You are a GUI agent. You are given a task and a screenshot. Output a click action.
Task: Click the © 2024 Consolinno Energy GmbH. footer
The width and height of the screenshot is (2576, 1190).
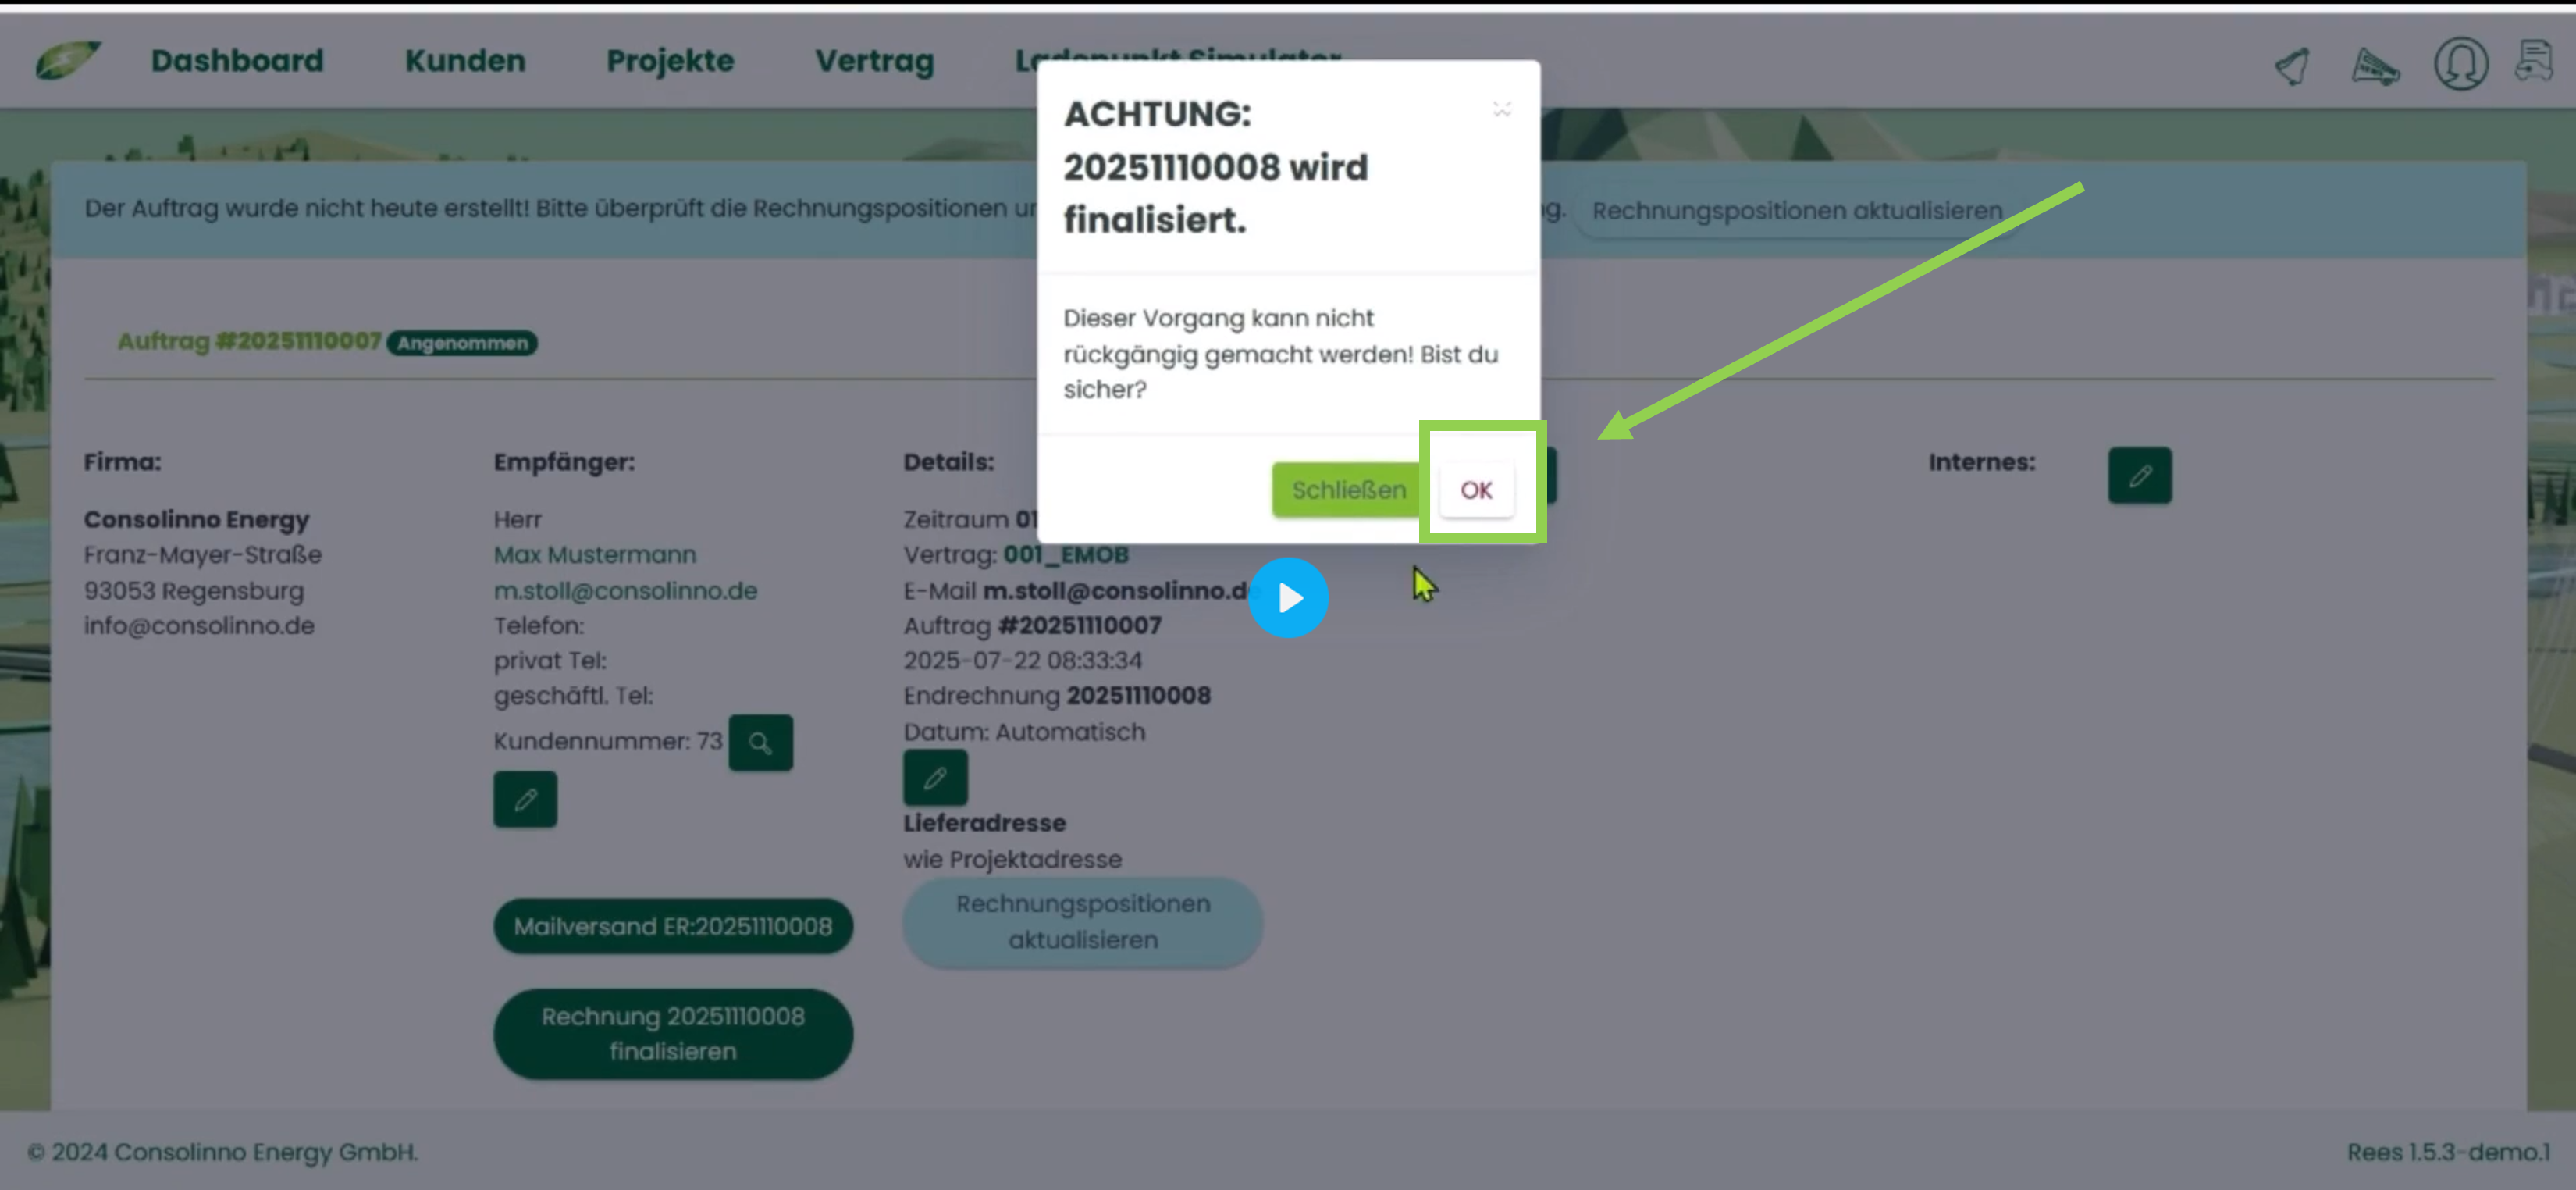(222, 1152)
